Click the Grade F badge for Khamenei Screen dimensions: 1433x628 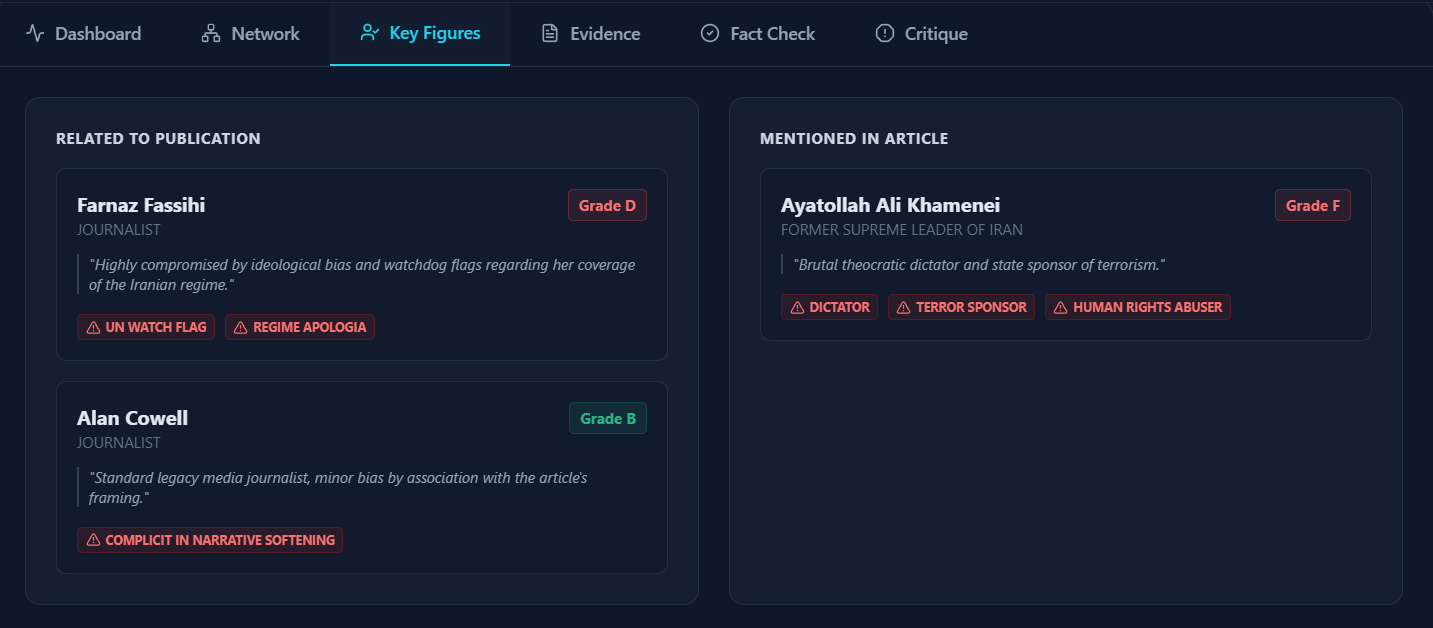(x=1313, y=206)
